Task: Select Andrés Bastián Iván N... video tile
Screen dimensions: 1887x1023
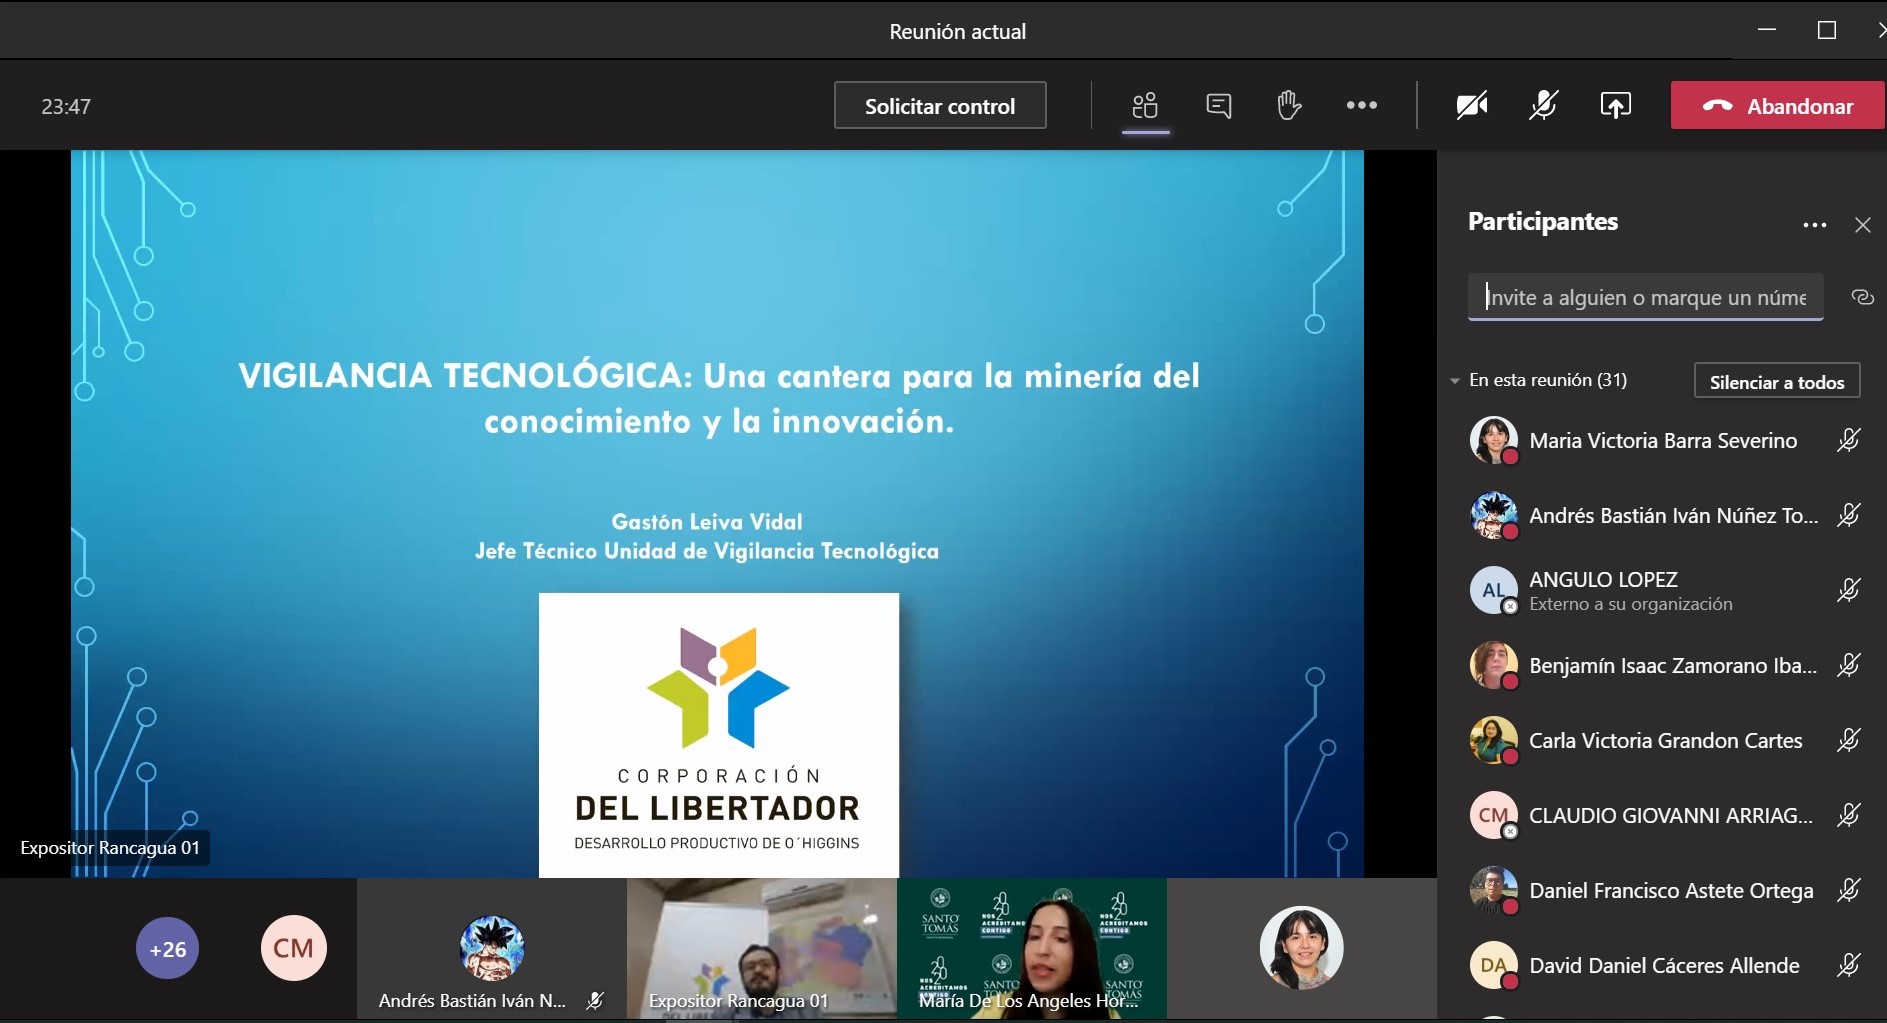Action: pyautogui.click(x=491, y=948)
